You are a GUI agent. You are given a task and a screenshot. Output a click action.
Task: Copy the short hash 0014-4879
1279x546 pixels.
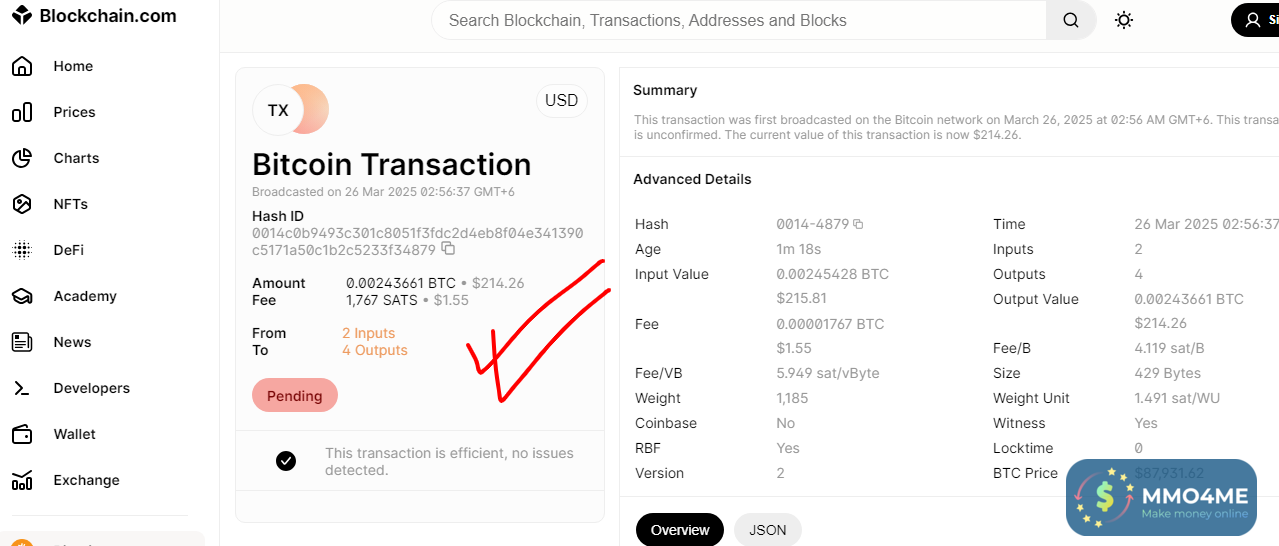pos(858,225)
